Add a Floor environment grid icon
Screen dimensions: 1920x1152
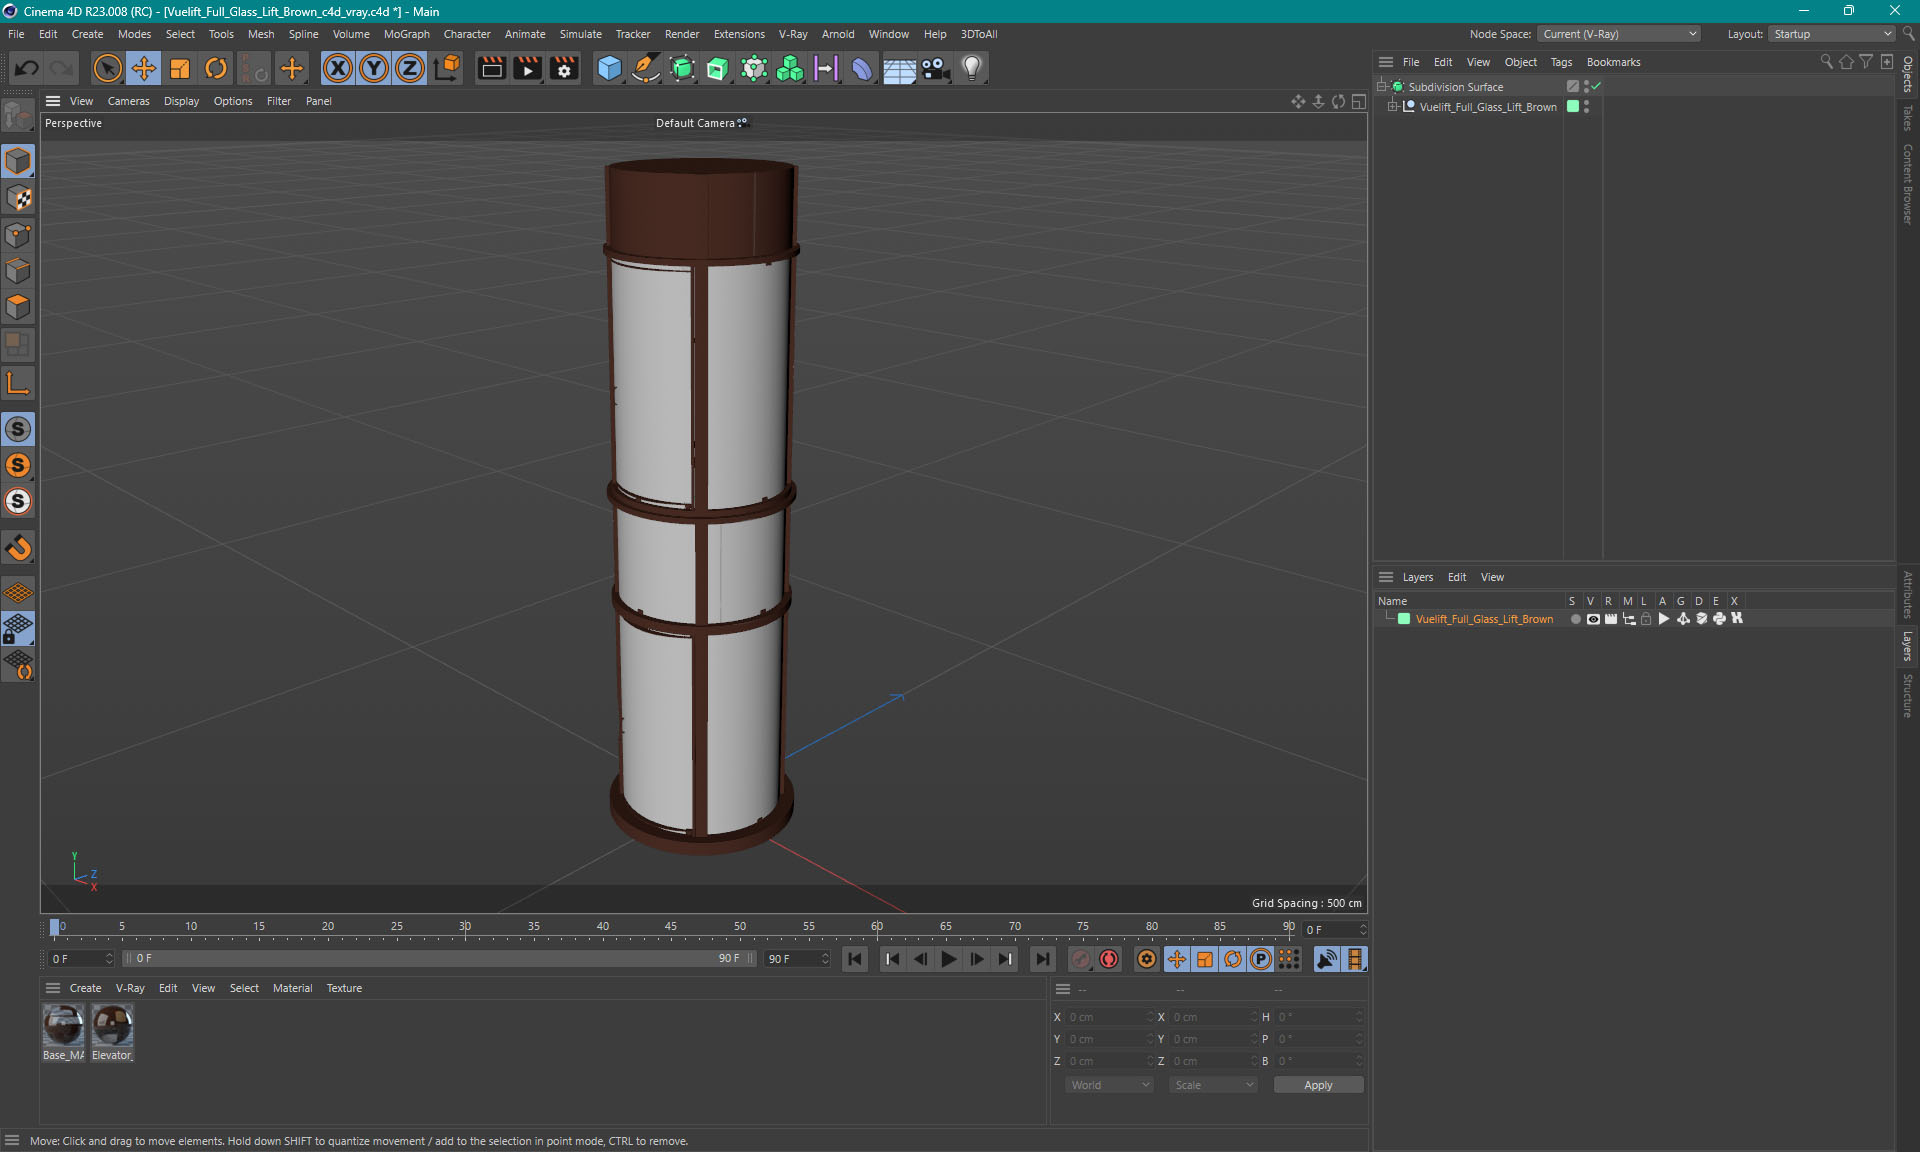(899, 68)
